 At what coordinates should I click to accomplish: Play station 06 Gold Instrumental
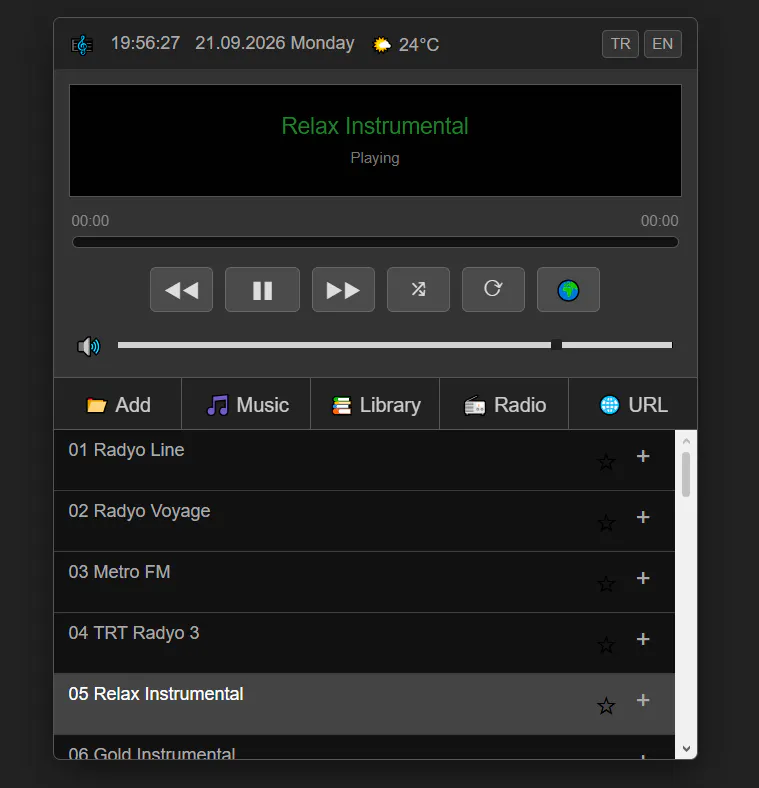(364, 747)
